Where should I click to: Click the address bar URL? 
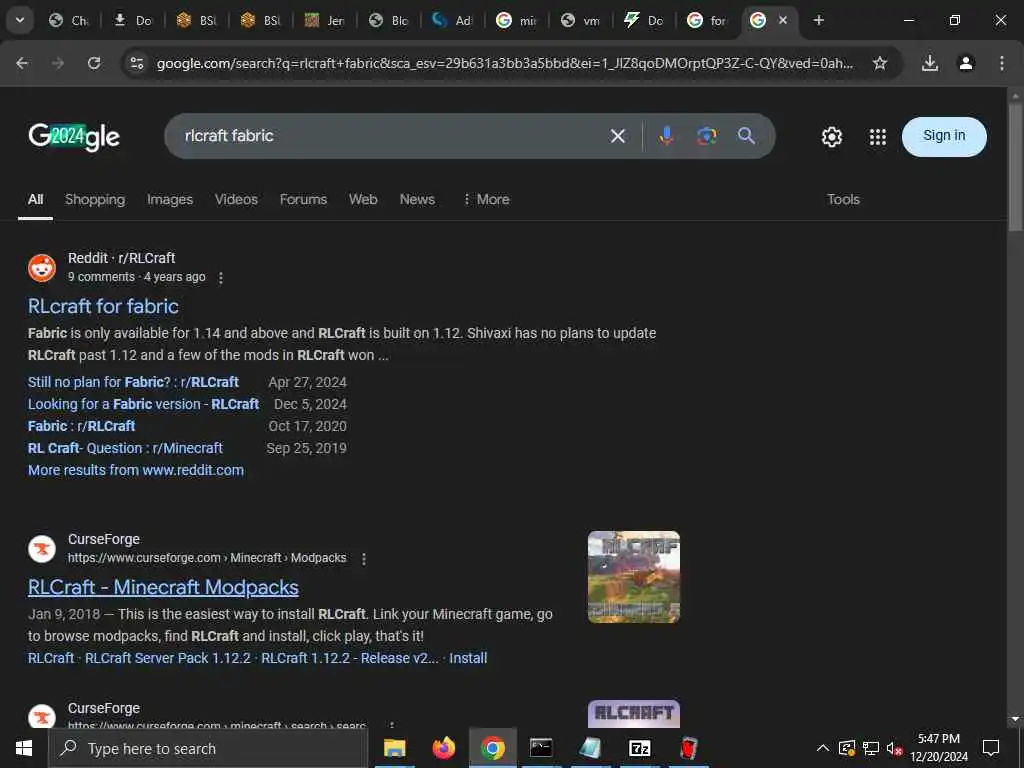504,63
